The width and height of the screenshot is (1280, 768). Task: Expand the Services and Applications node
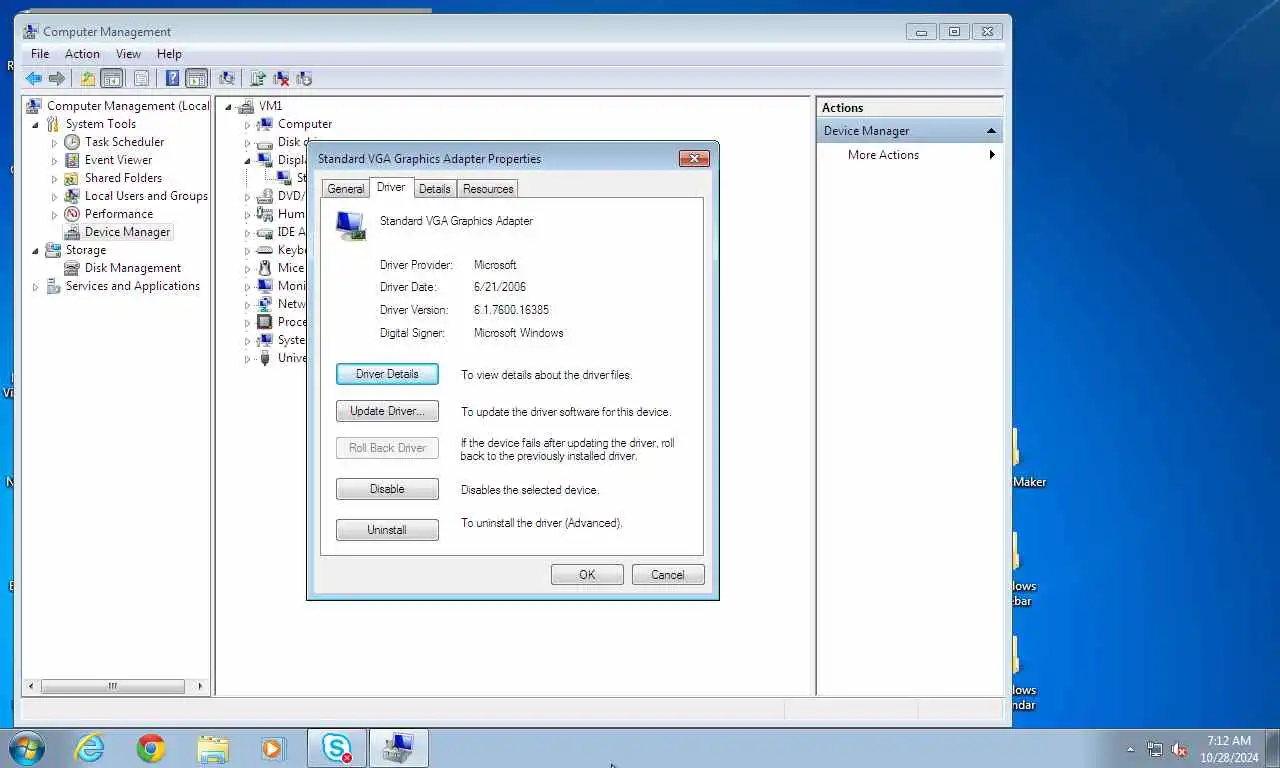(36, 286)
